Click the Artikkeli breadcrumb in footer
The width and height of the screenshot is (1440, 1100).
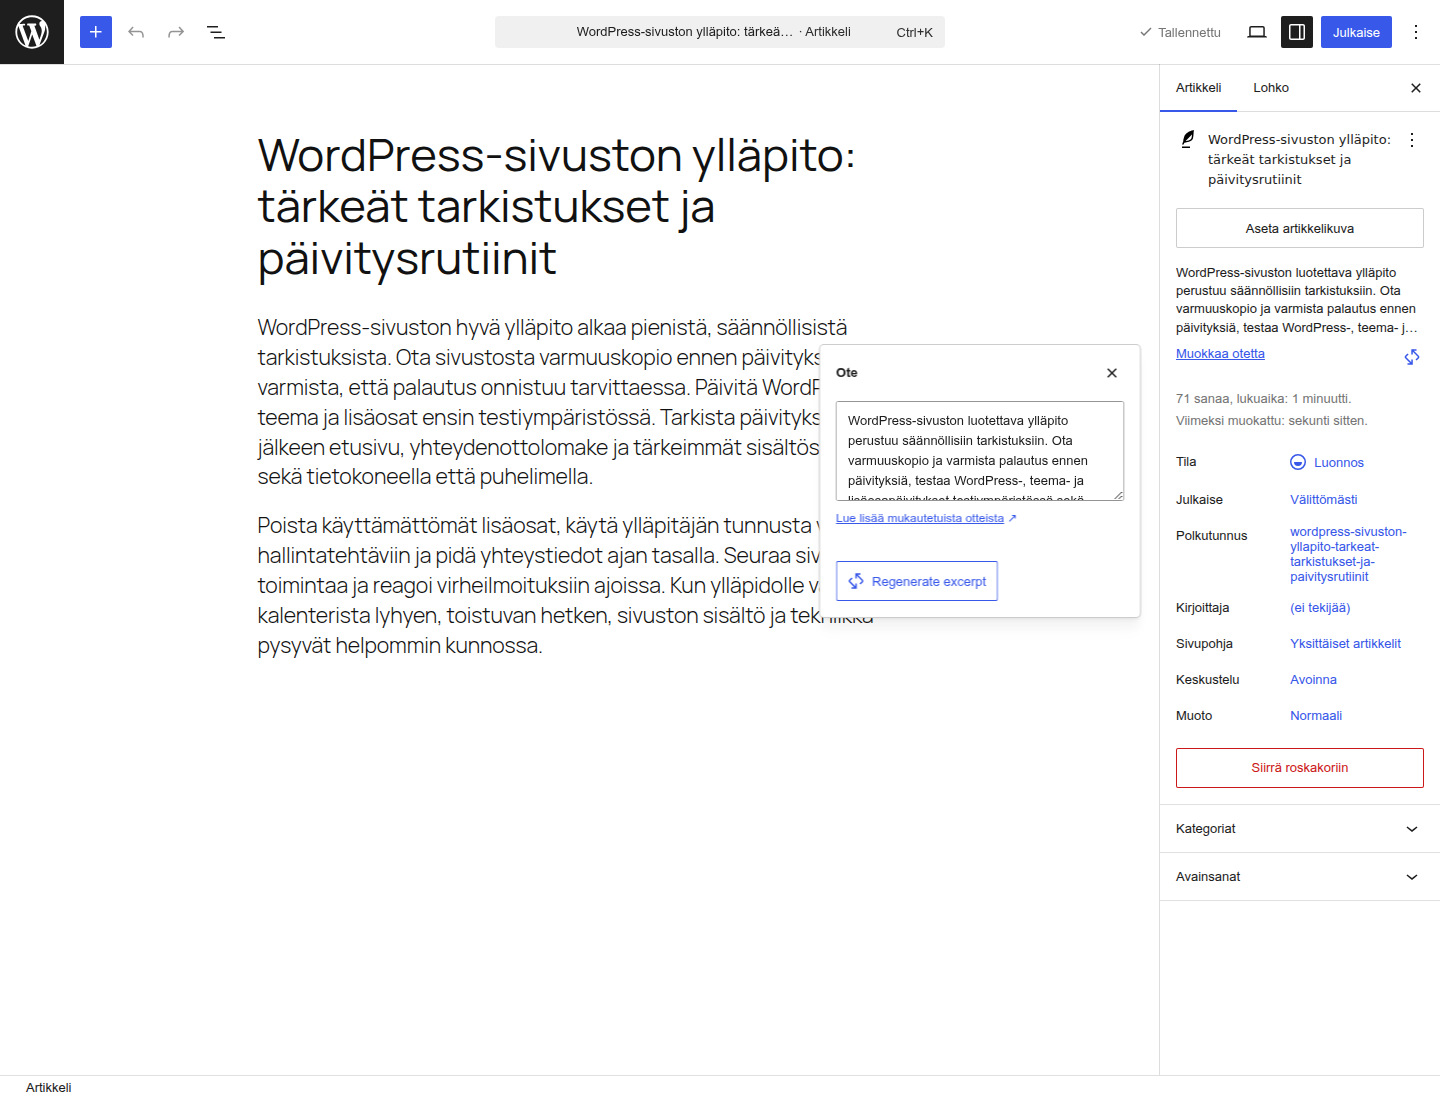(49, 1088)
